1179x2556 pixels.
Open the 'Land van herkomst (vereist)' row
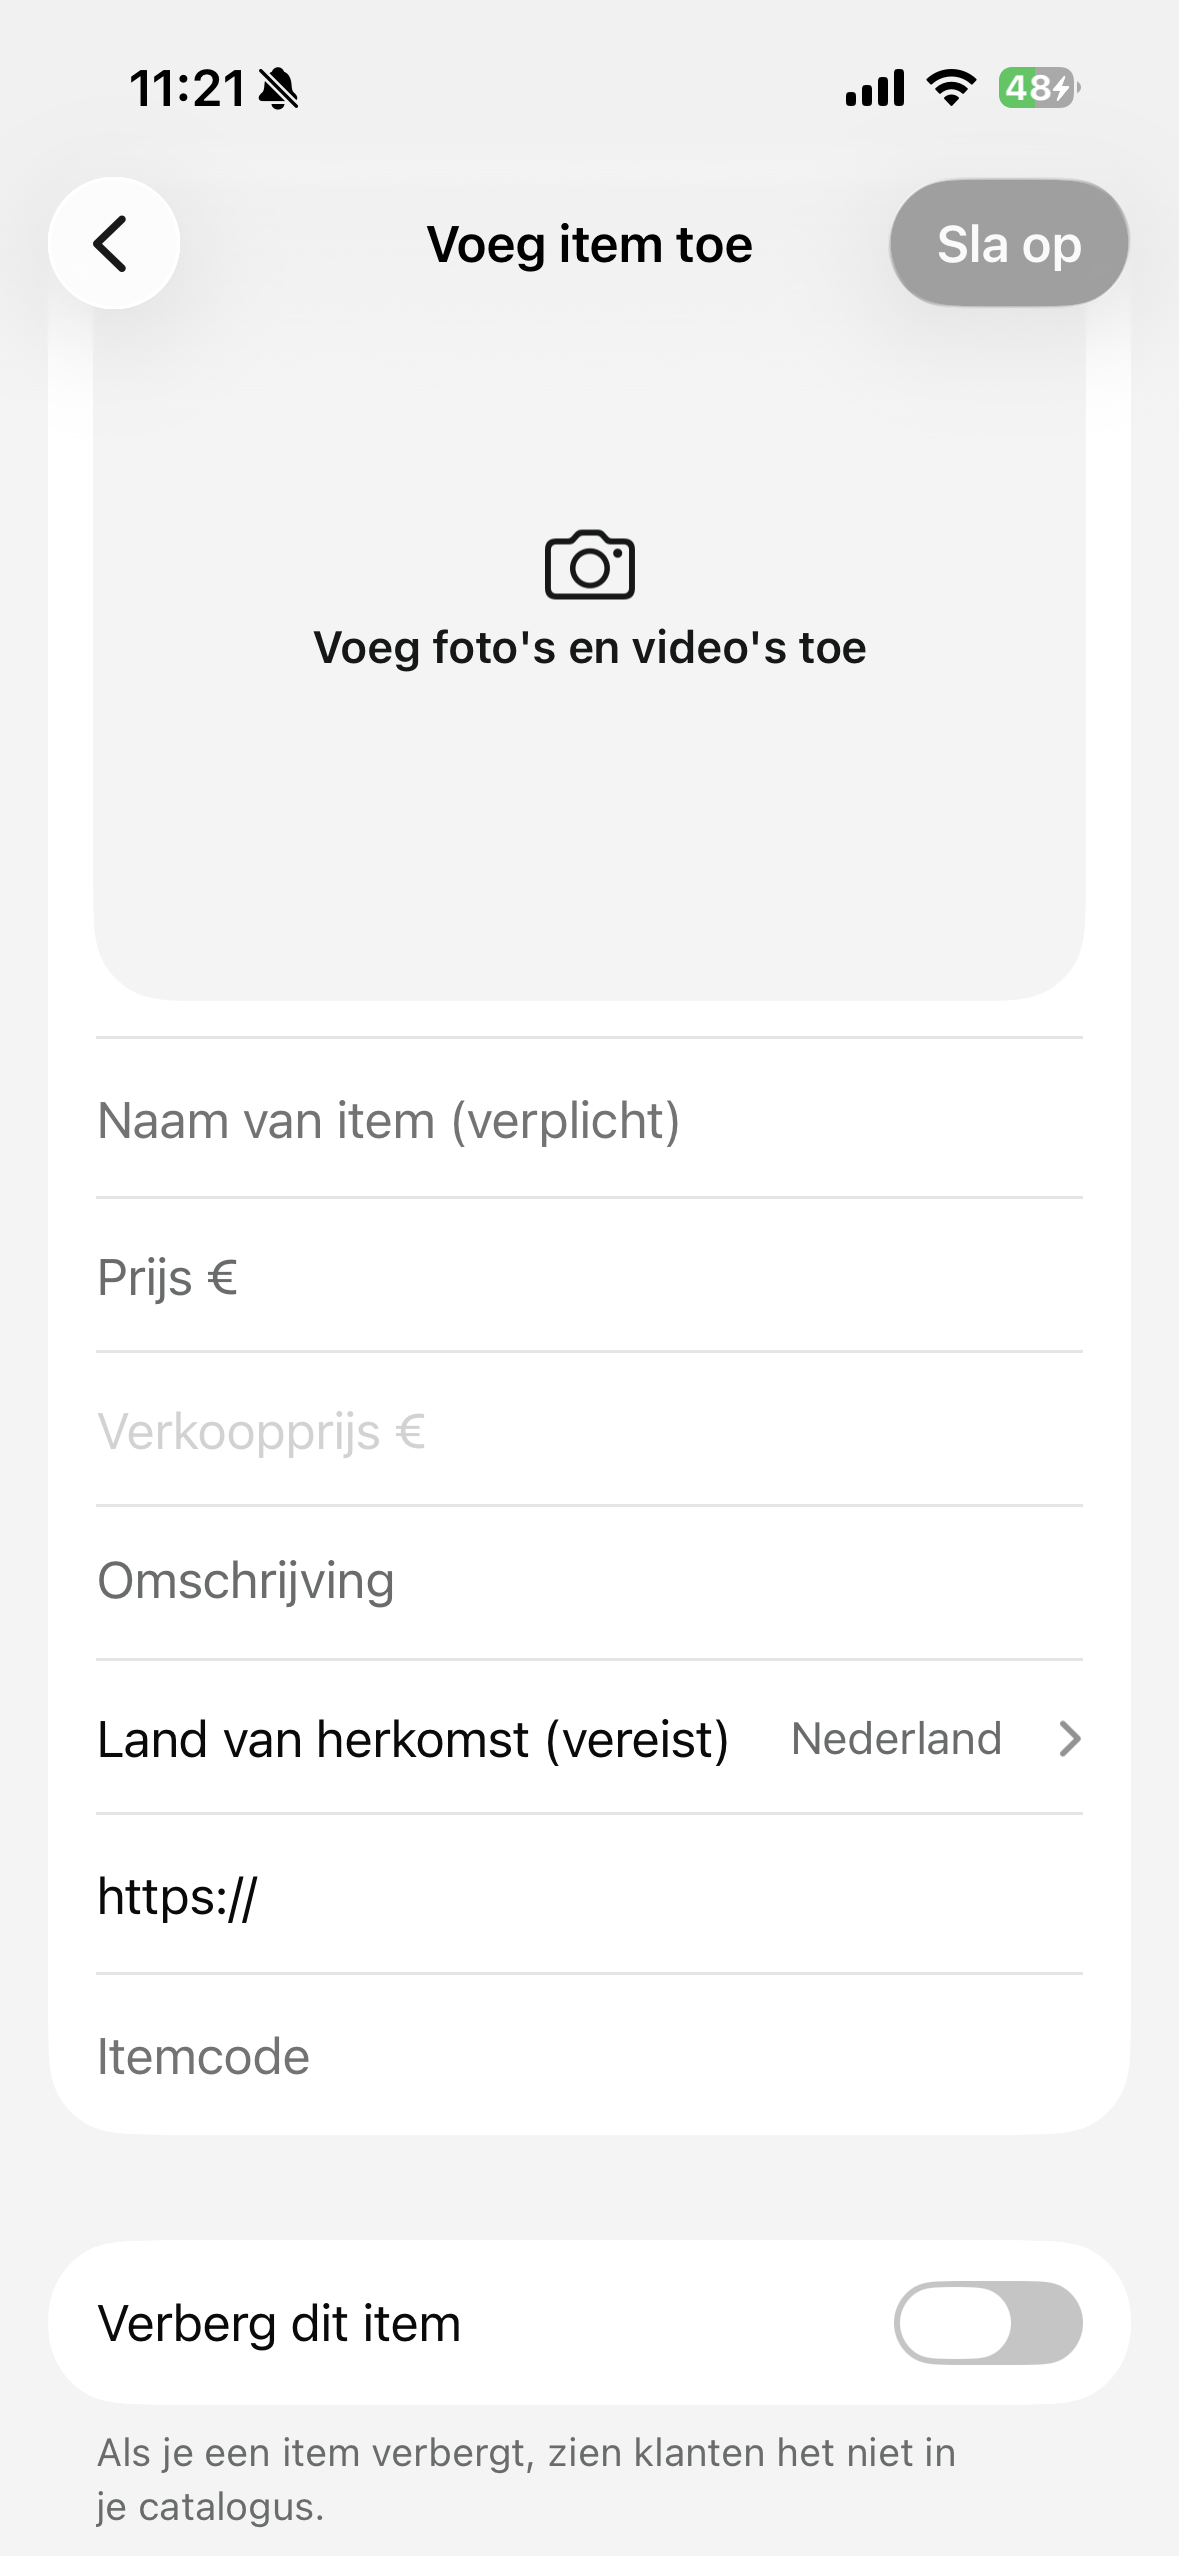(412, 1739)
